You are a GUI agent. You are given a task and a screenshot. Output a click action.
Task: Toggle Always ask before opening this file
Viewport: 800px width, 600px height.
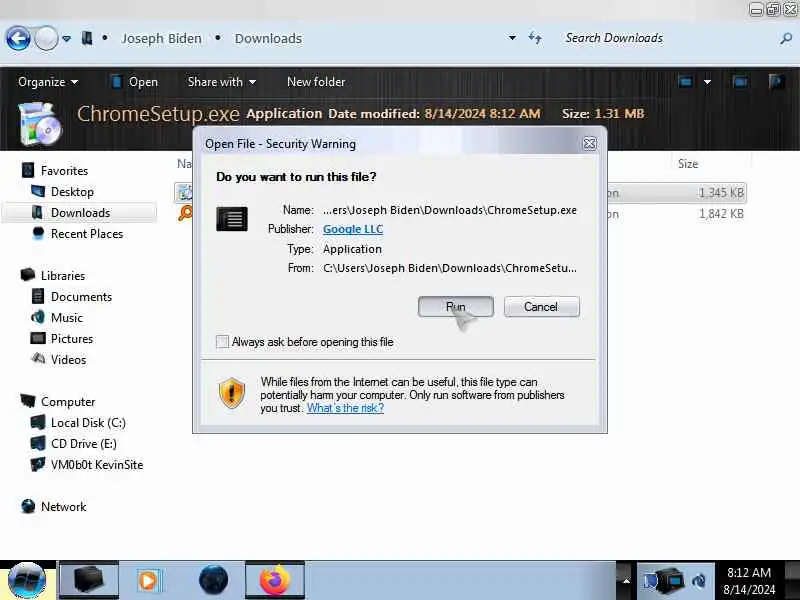pyautogui.click(x=222, y=341)
